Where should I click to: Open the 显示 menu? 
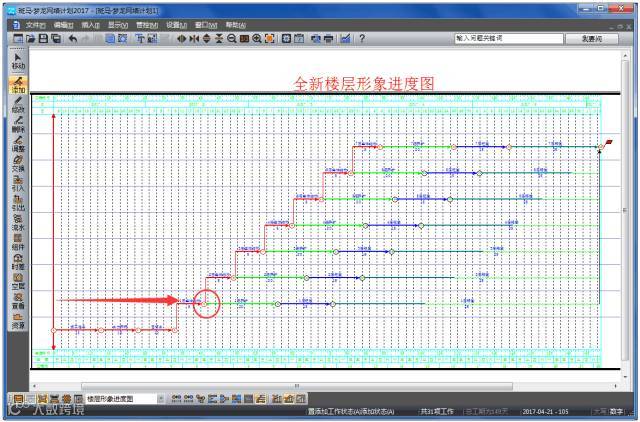coord(118,25)
